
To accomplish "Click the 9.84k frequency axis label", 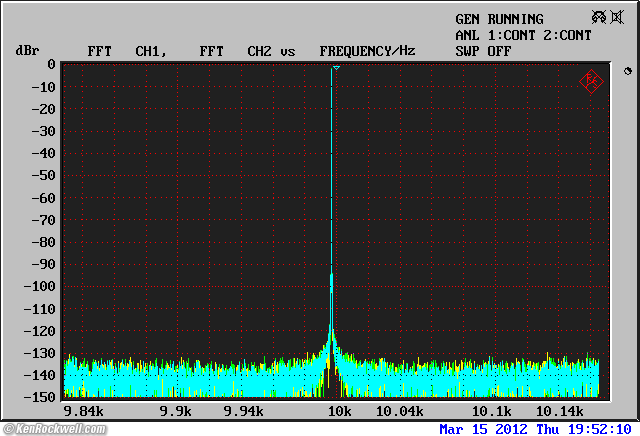I will click(x=84, y=411).
